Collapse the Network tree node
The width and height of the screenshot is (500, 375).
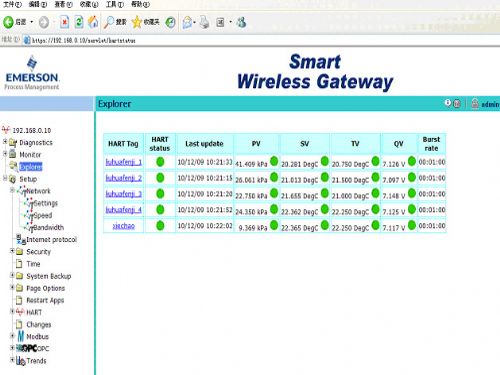click(12, 190)
